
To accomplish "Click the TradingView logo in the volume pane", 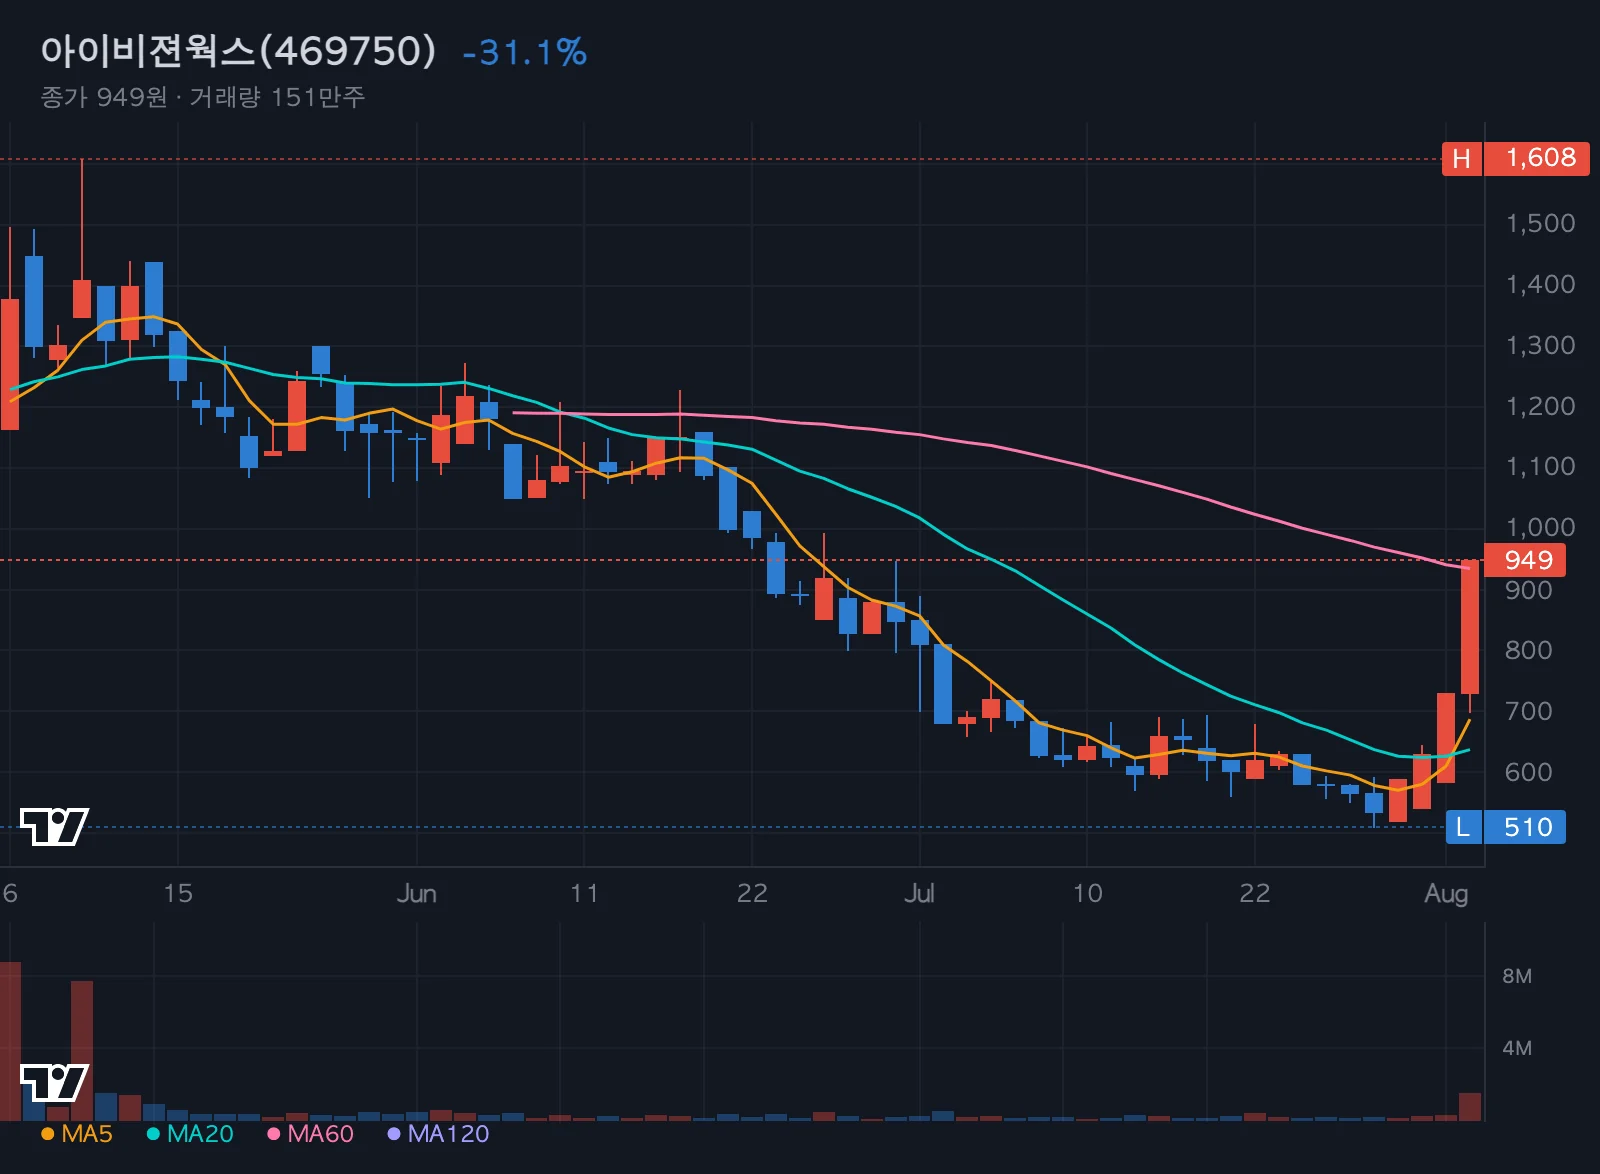I will pyautogui.click(x=54, y=1083).
